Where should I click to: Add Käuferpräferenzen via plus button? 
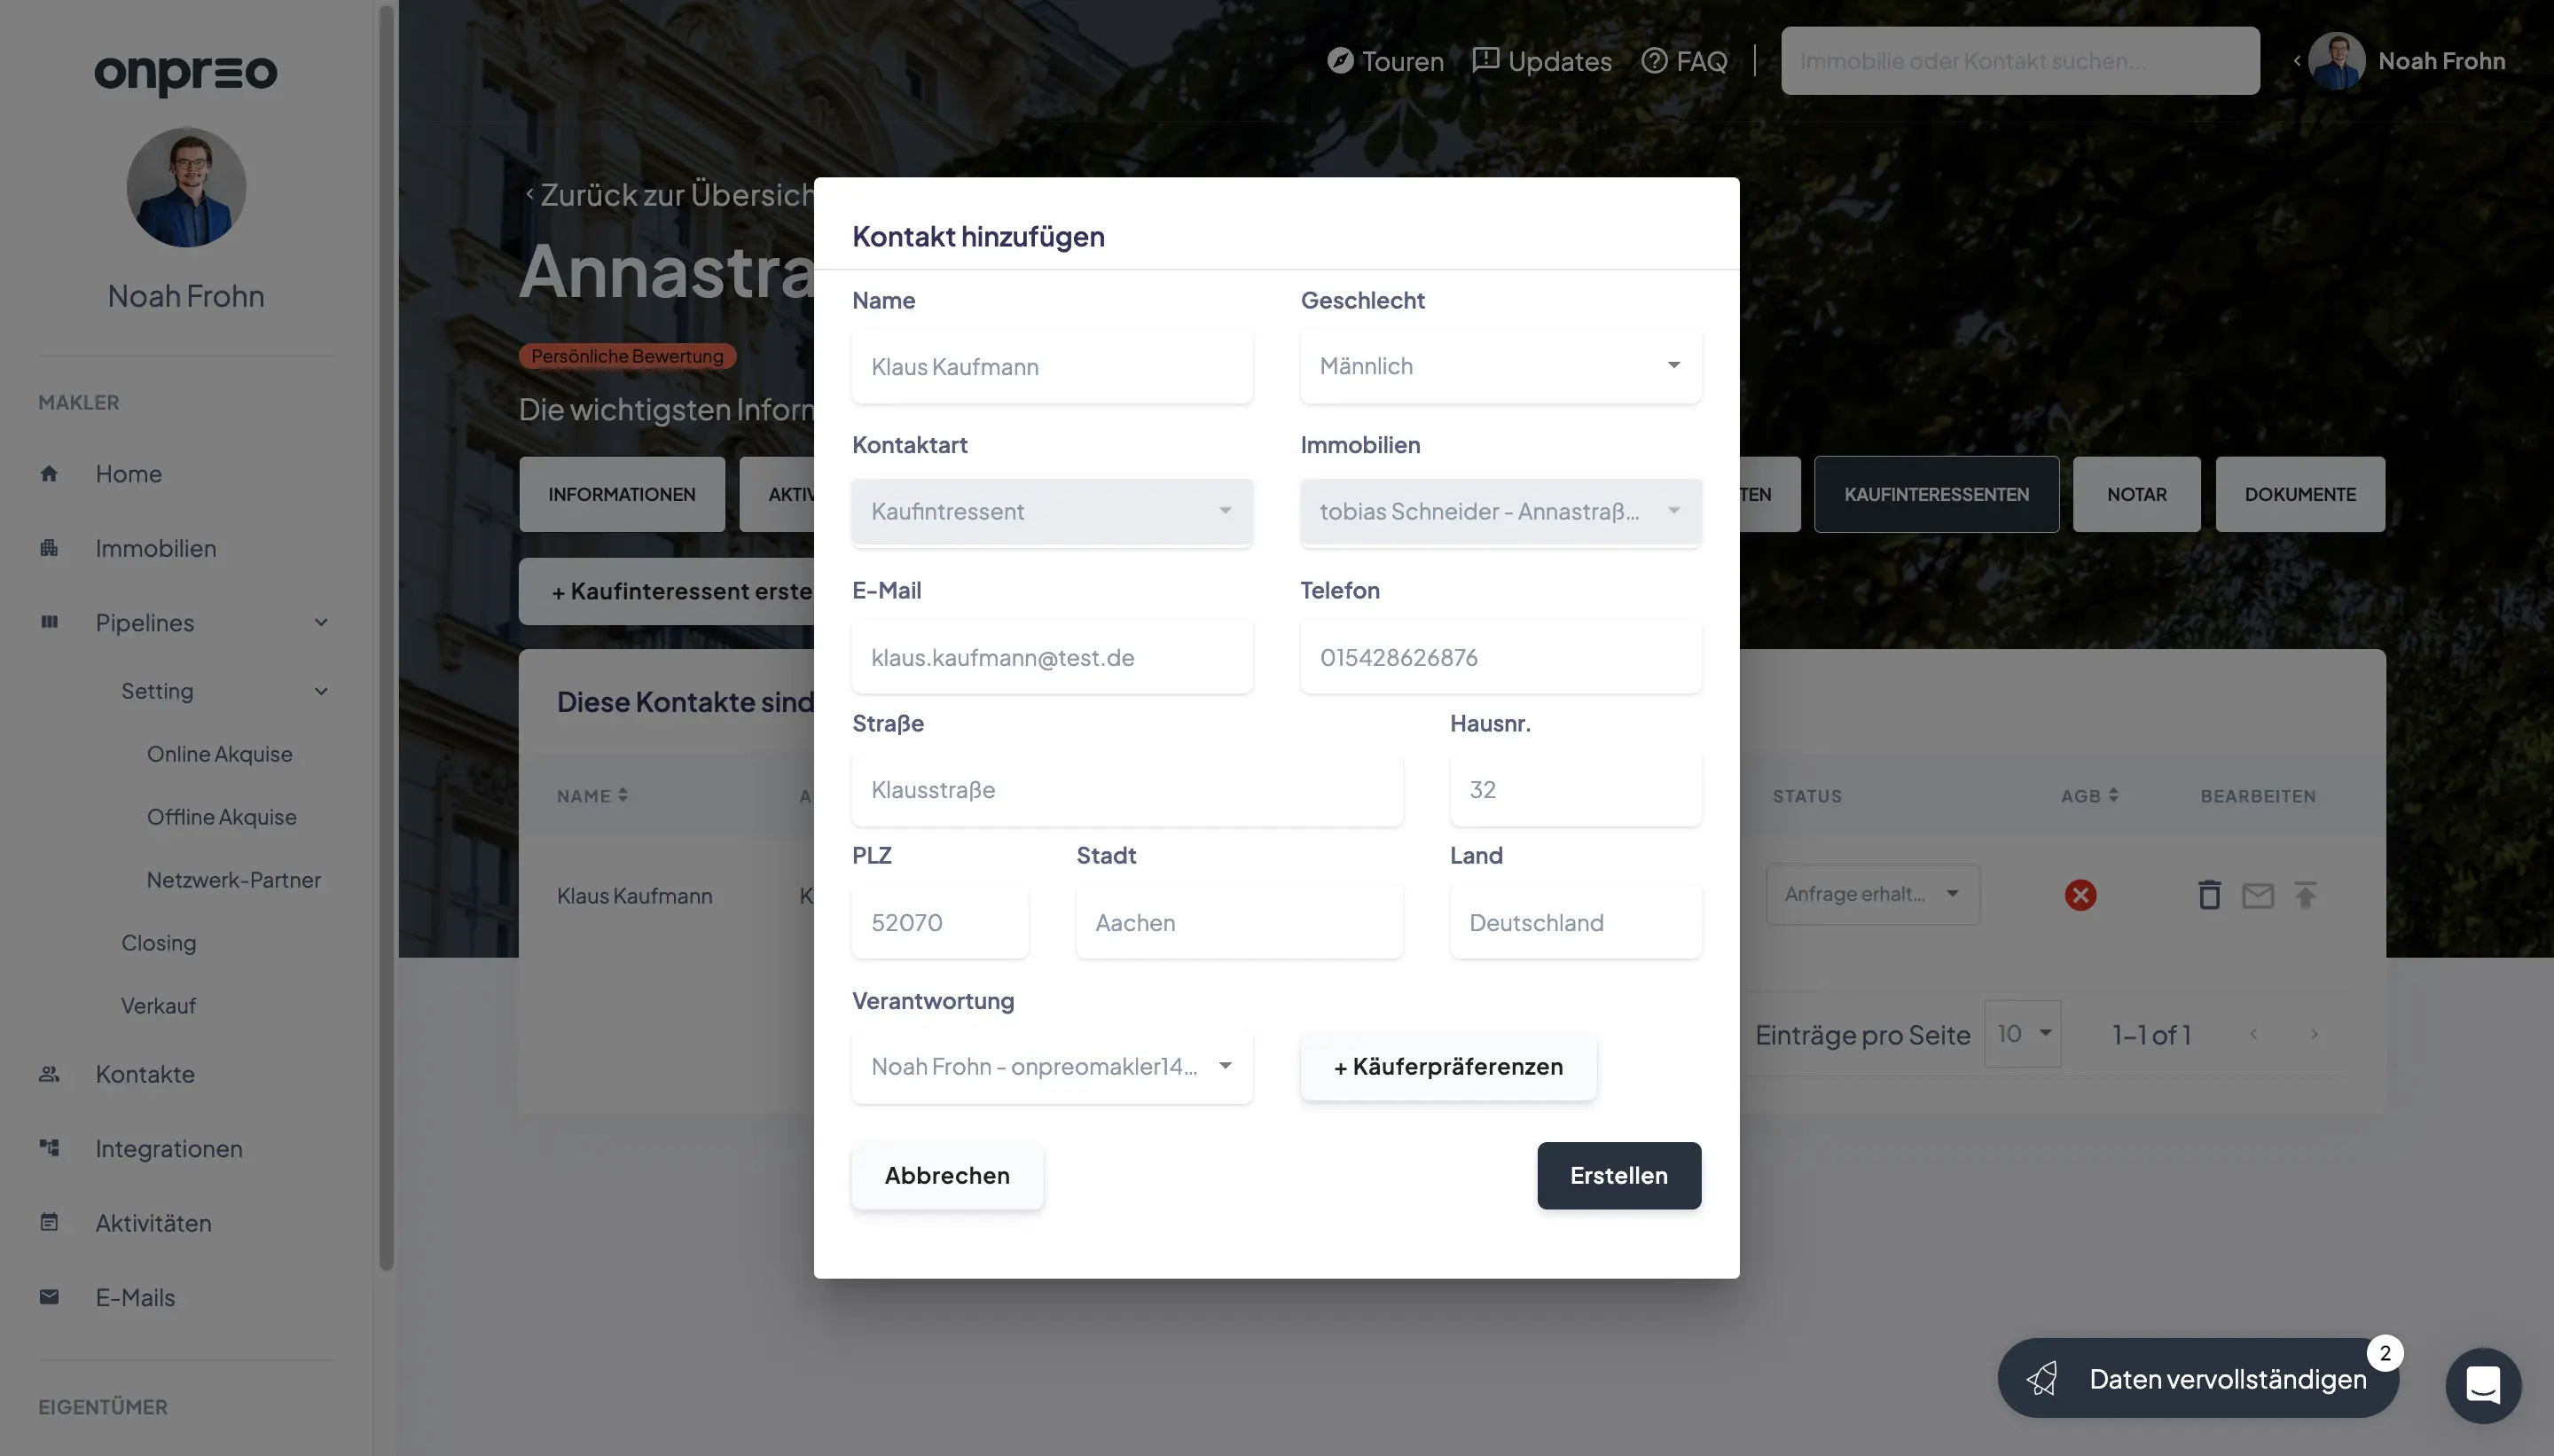pyautogui.click(x=1447, y=1066)
